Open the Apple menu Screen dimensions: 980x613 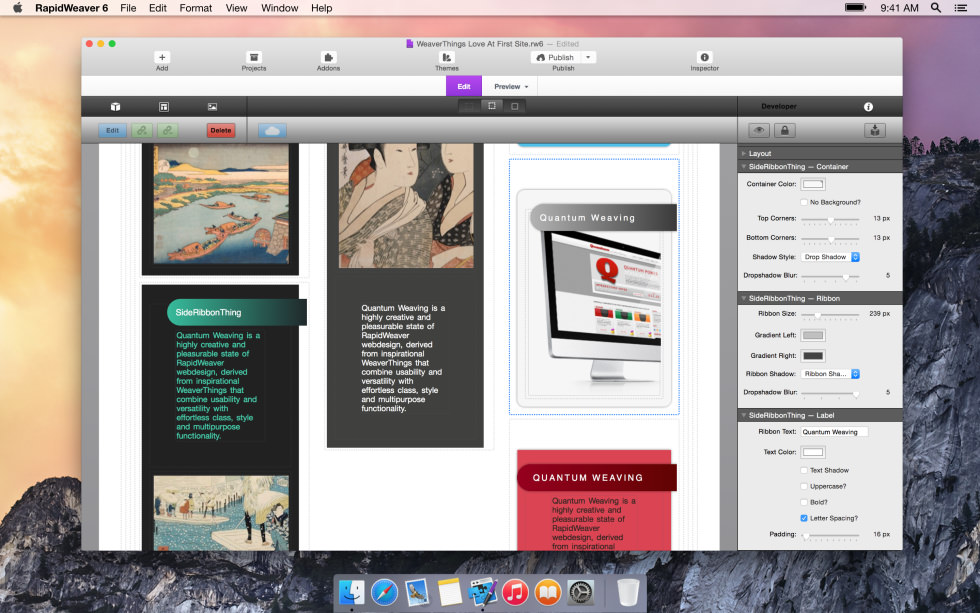18,8
